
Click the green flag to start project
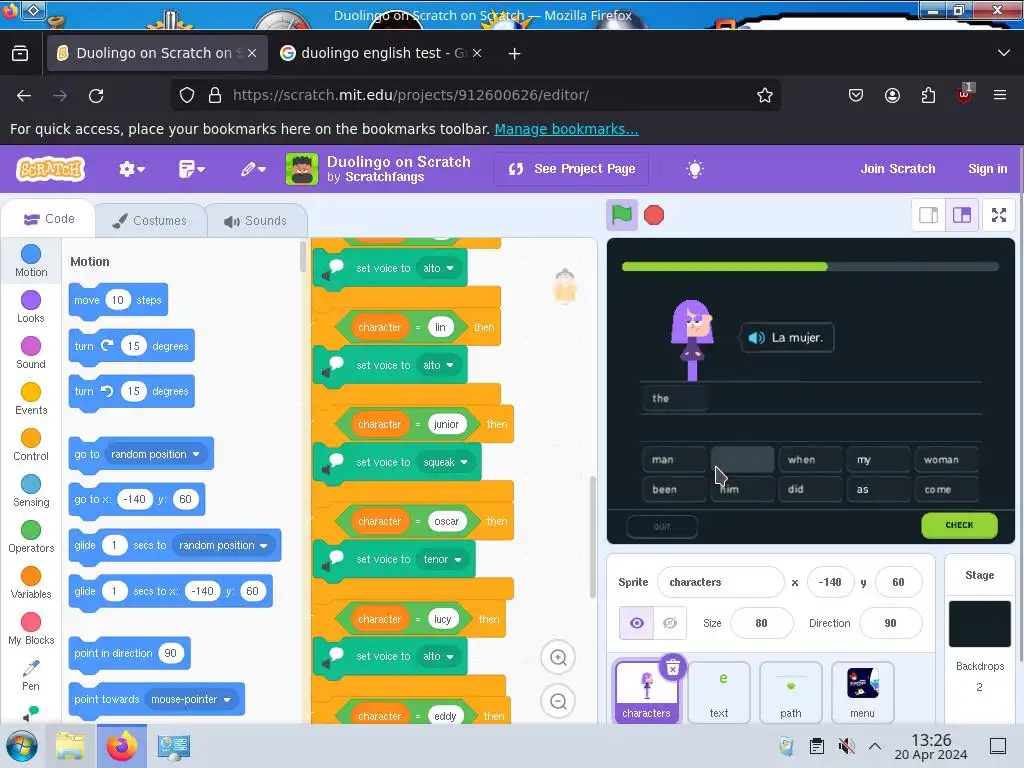pos(622,215)
